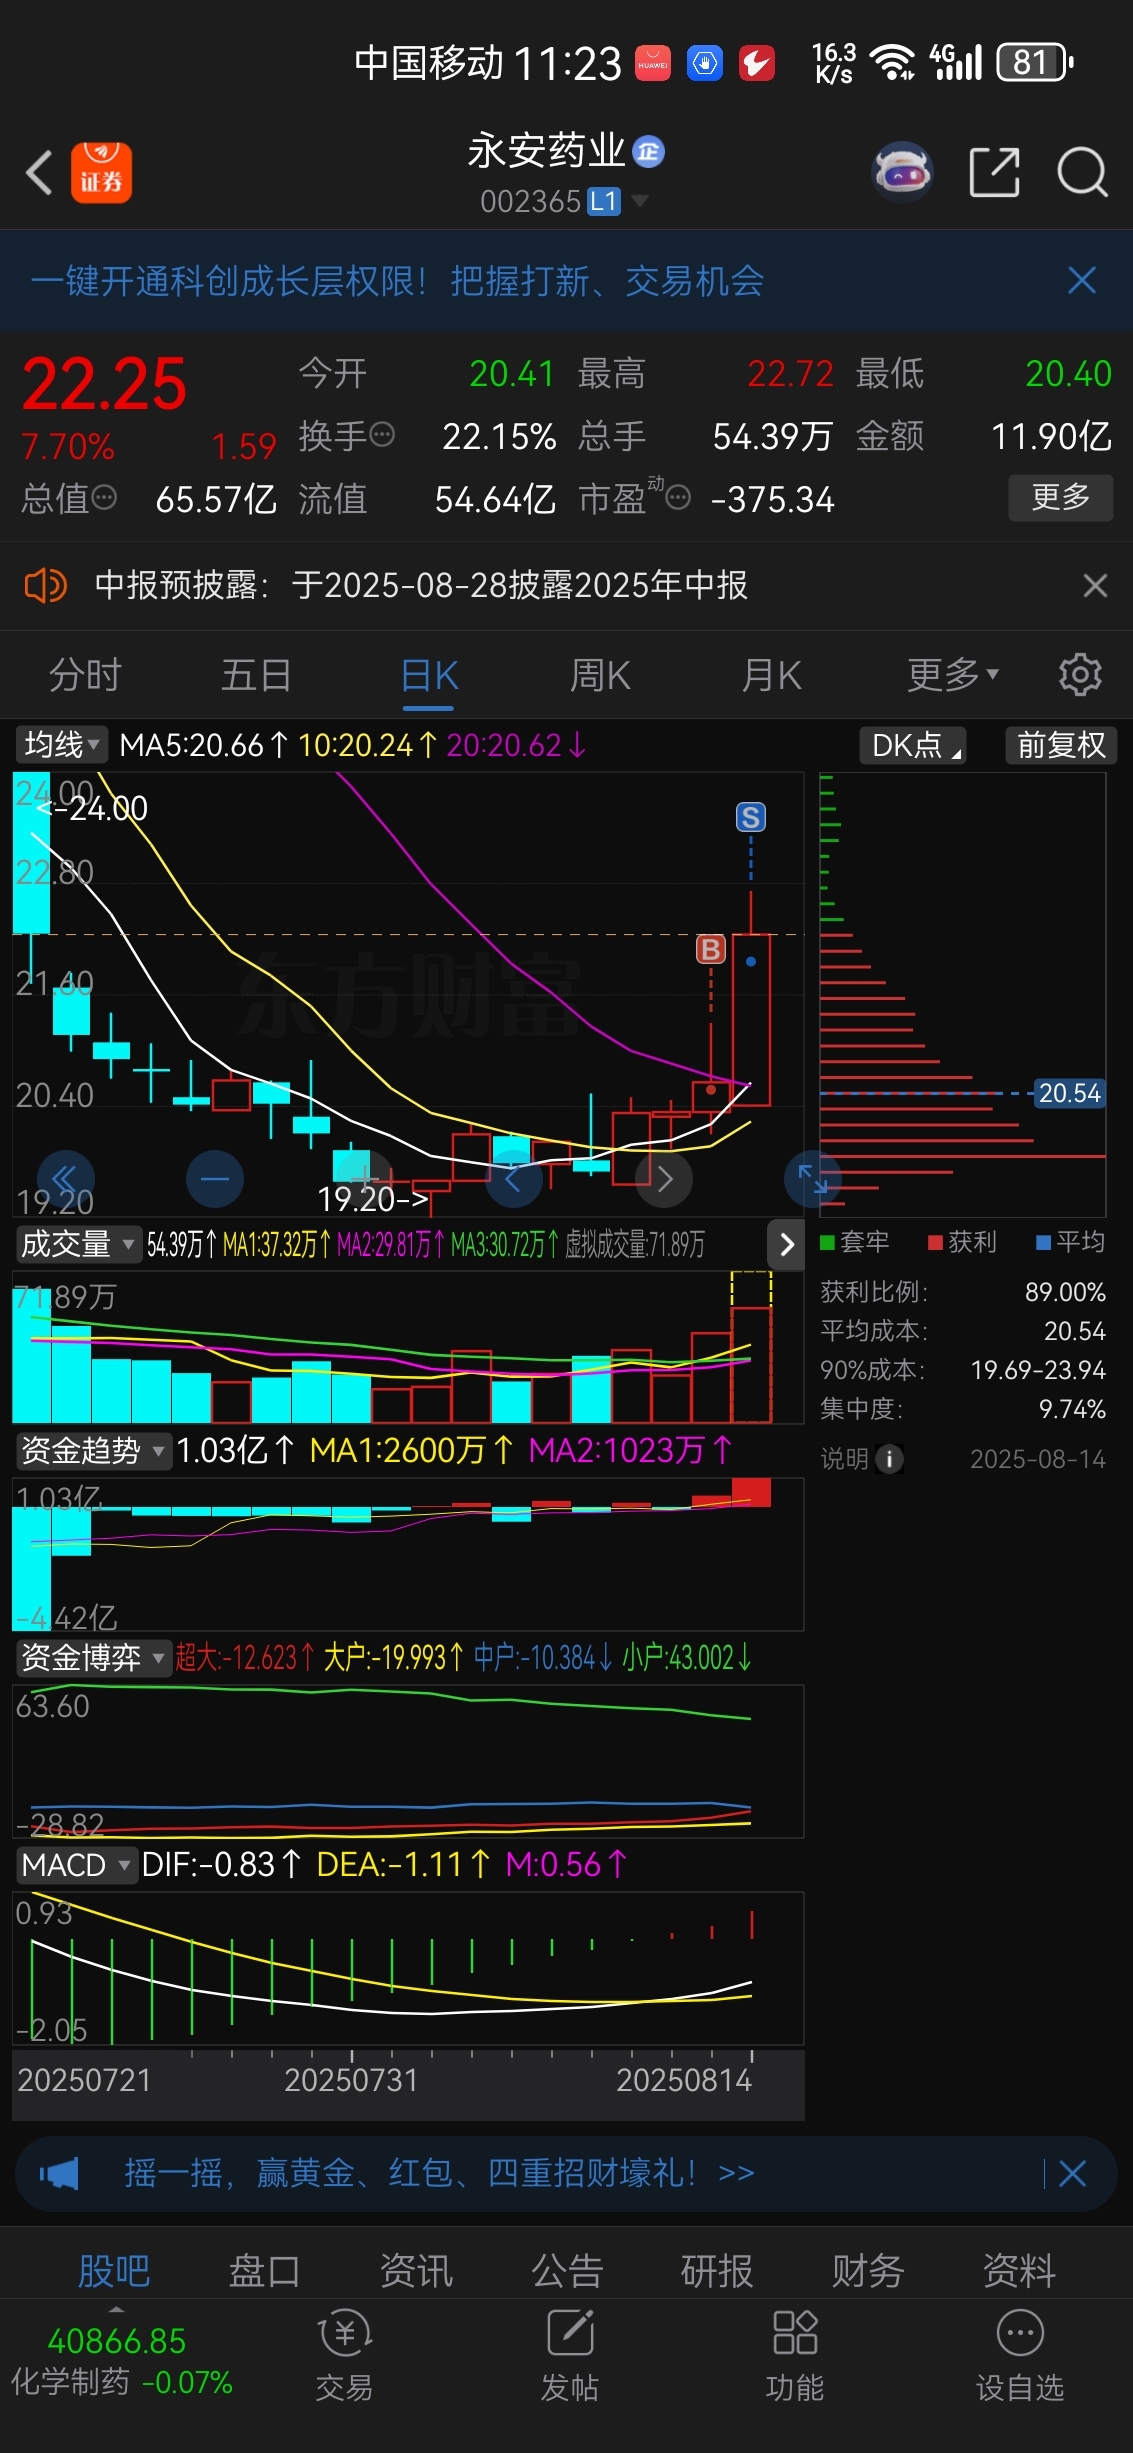Screen dimensions: 1133x2453
Task: Tap the B buy signal marker
Action: coord(710,949)
